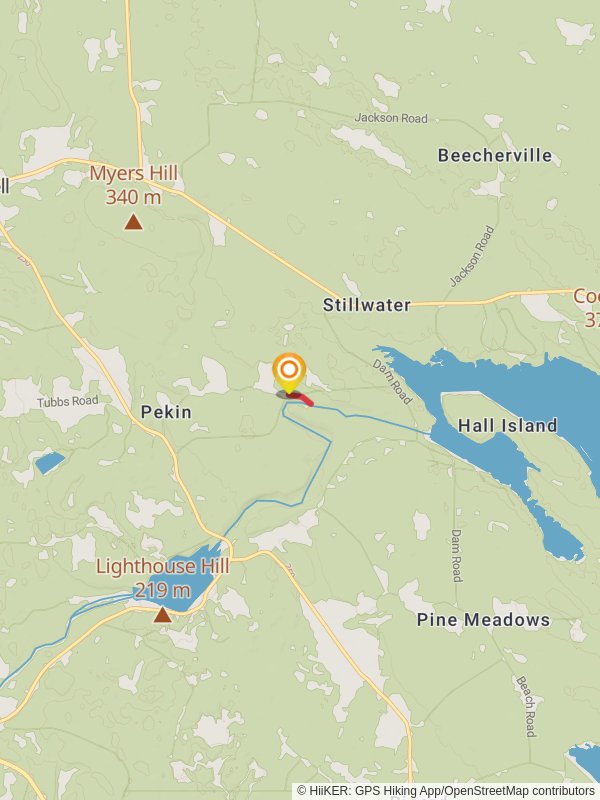Click the small blue pond west of Pekin
Viewport: 600px width, 800px height.
click(x=49, y=462)
